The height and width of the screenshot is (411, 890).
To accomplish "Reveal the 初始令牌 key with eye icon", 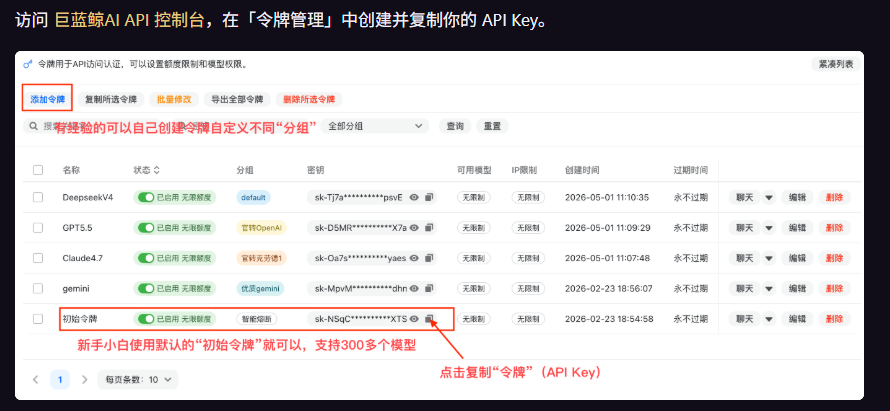I will coord(414,318).
